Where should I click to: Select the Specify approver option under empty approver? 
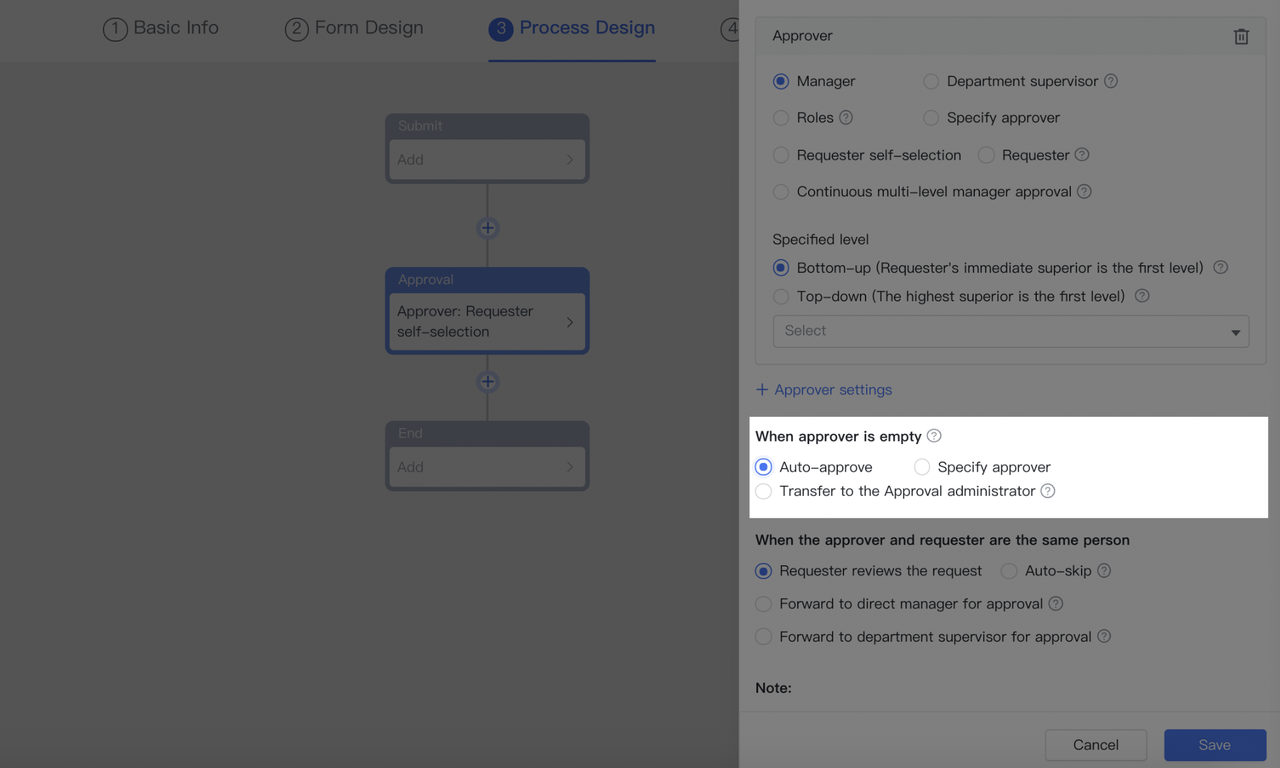[x=922, y=467]
